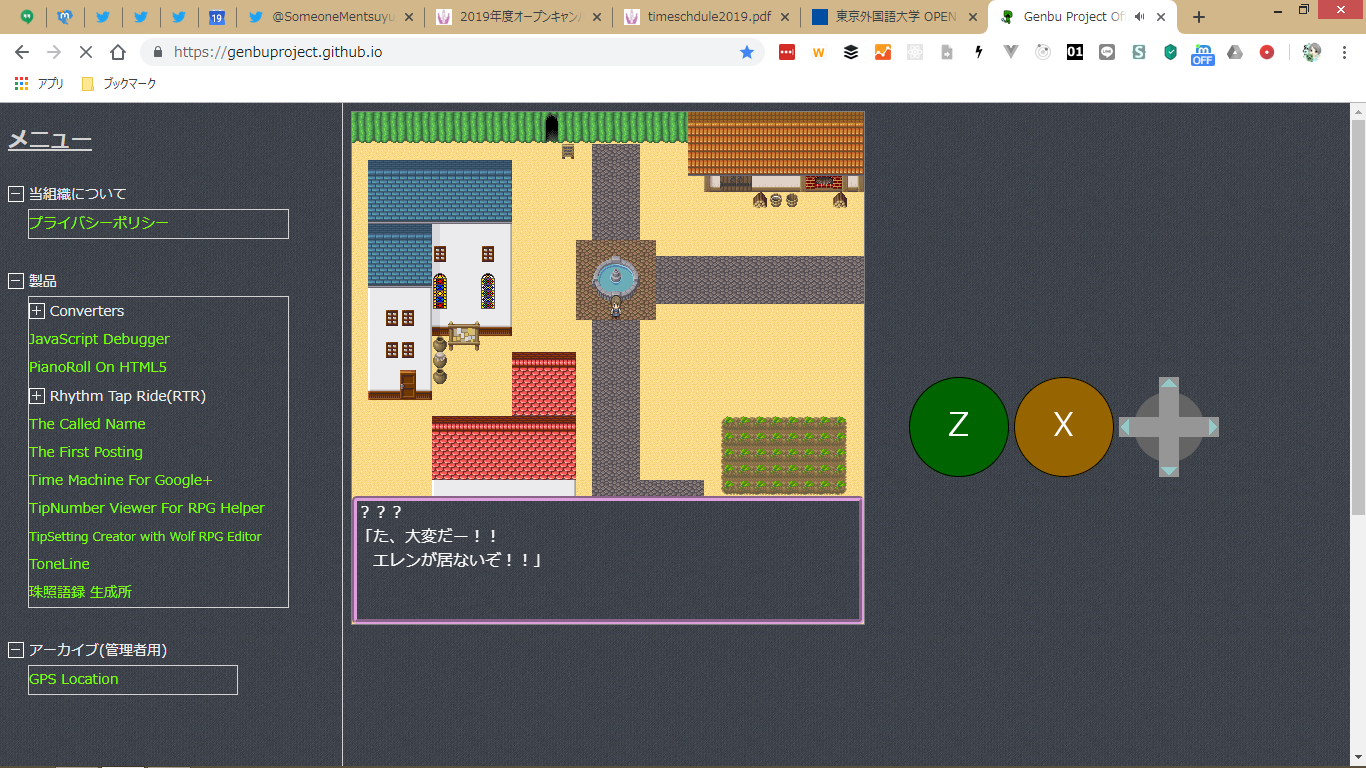Collapse the 当組織について section
Image resolution: width=1366 pixels, height=768 pixels.
(x=16, y=194)
